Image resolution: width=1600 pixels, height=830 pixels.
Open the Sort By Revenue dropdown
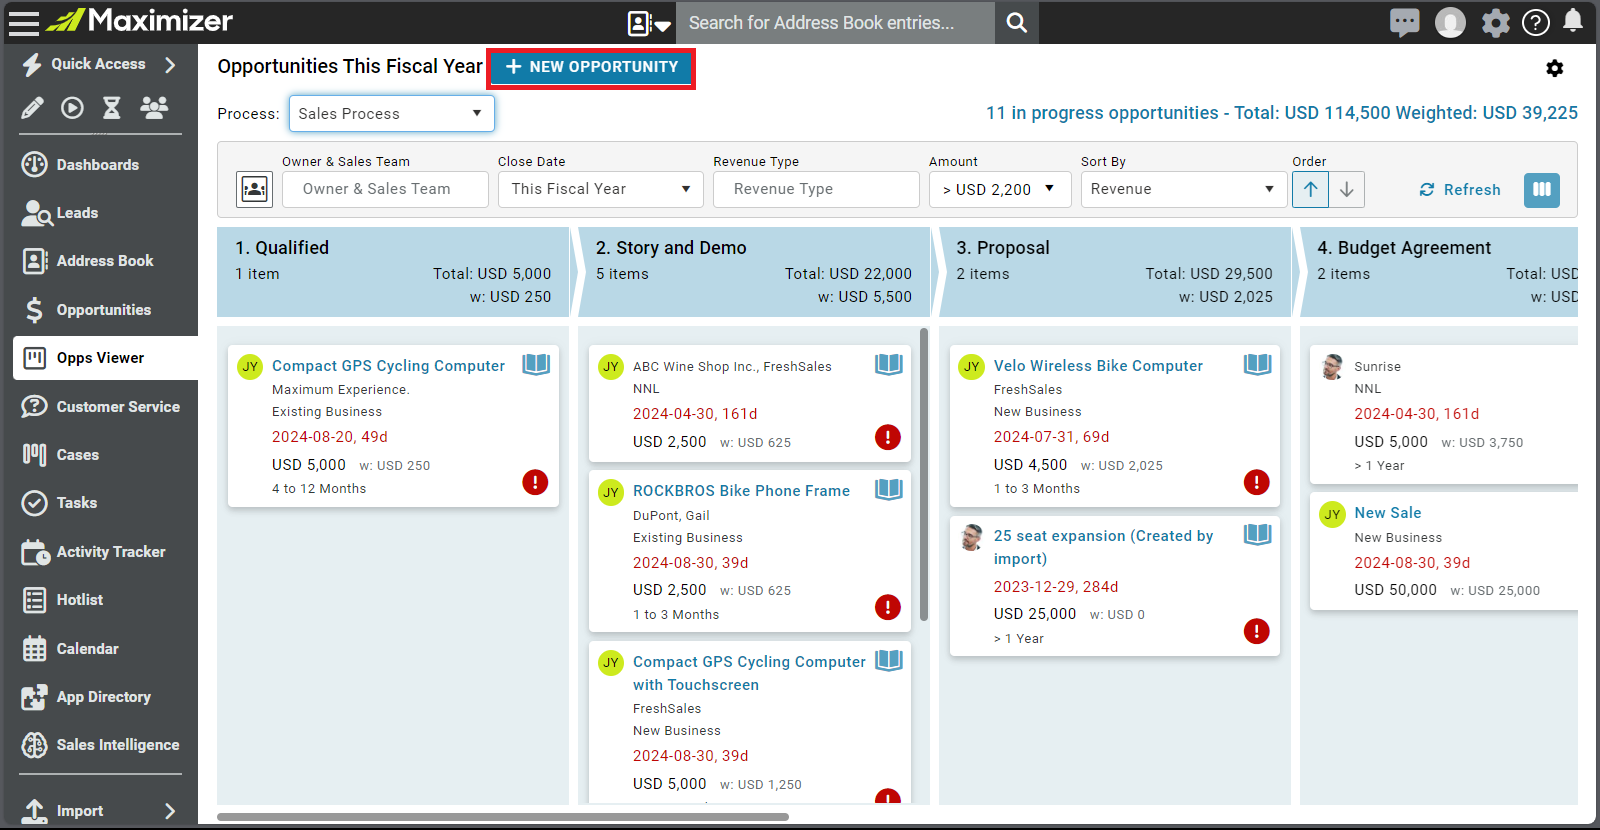click(1183, 189)
